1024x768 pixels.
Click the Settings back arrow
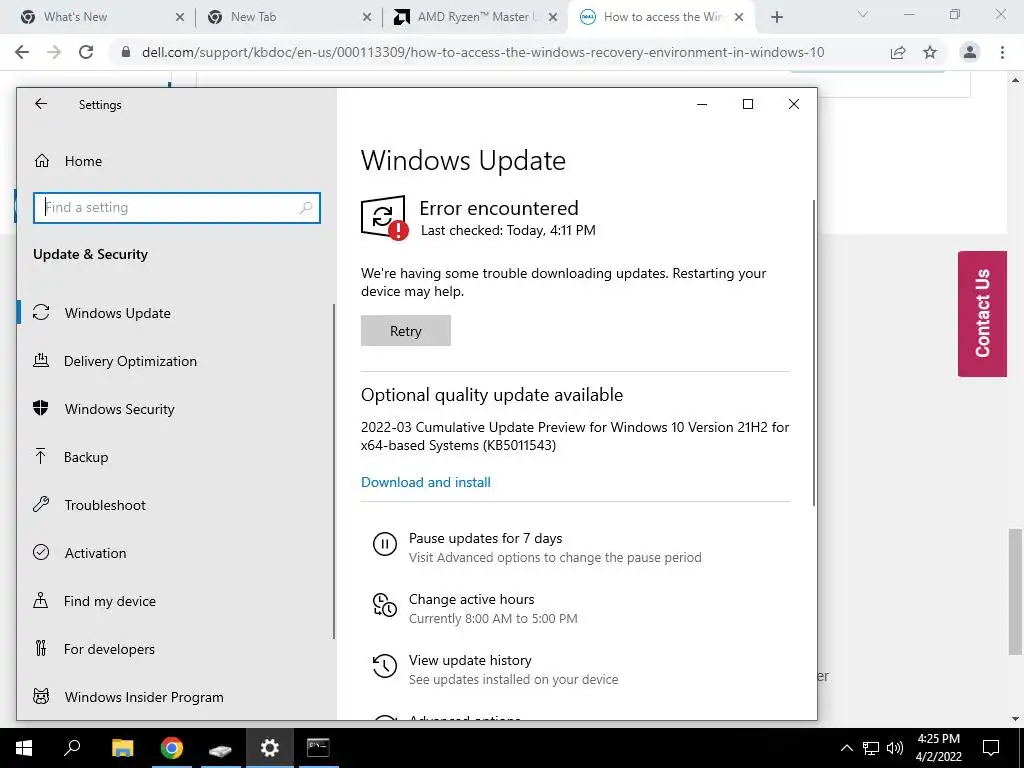41,104
